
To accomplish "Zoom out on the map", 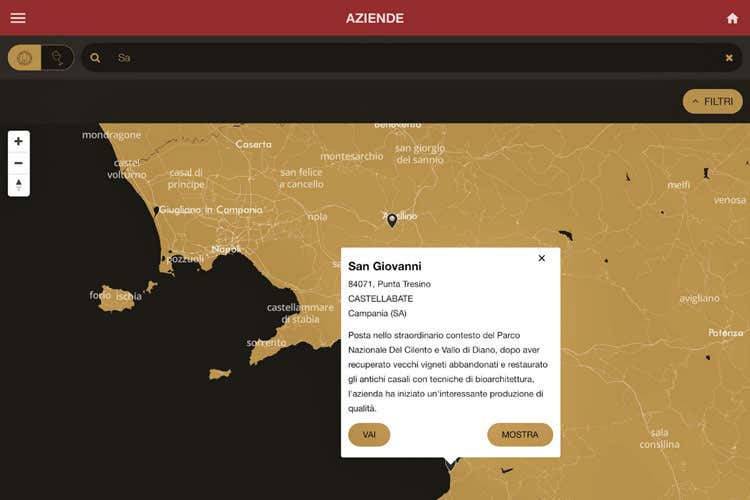I will click(19, 163).
